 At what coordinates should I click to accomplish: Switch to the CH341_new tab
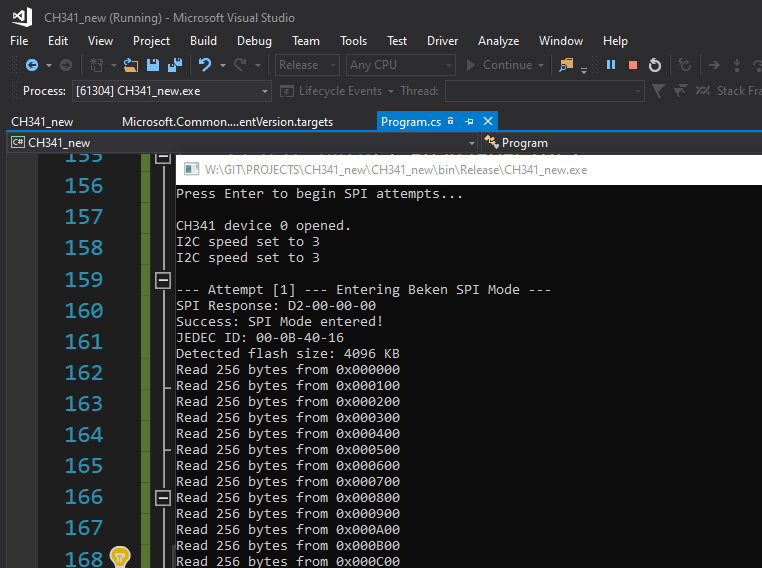pos(43,121)
